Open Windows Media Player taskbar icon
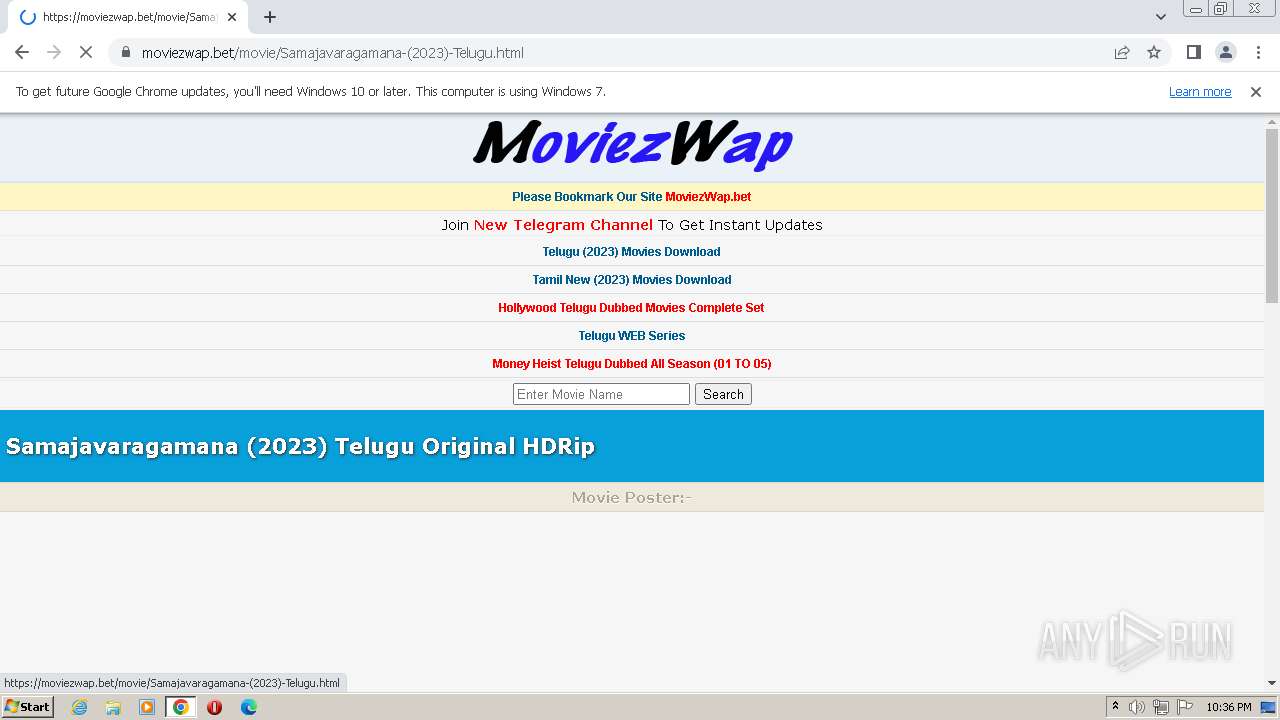The image size is (1280, 720). click(147, 707)
